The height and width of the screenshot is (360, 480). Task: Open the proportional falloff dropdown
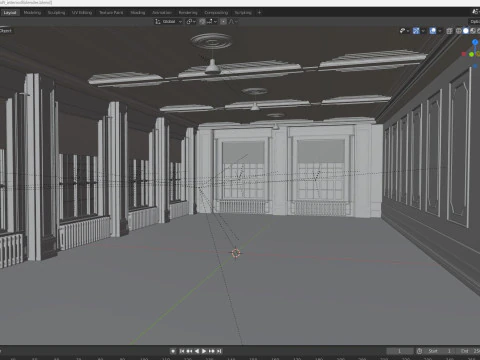[233, 22]
